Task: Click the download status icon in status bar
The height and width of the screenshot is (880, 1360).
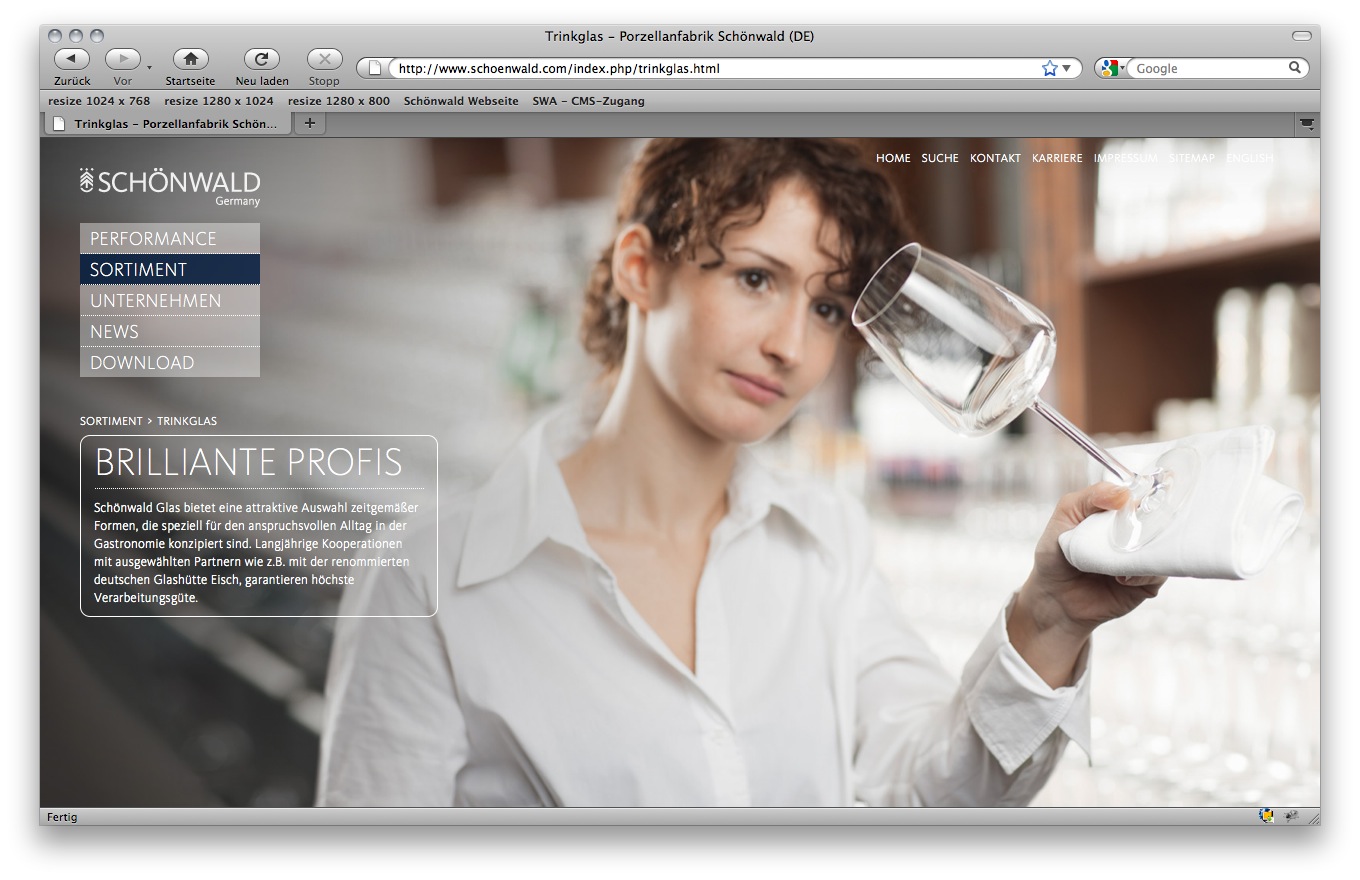Action: pyautogui.click(x=1266, y=816)
